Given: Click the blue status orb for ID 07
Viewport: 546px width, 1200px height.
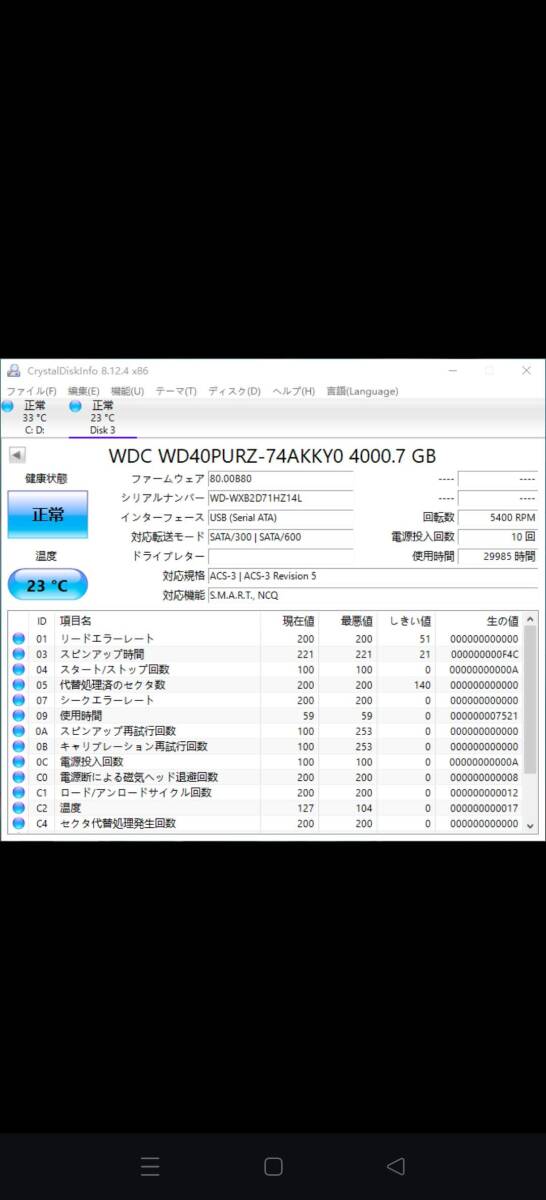Looking at the screenshot, I should 18,700.
